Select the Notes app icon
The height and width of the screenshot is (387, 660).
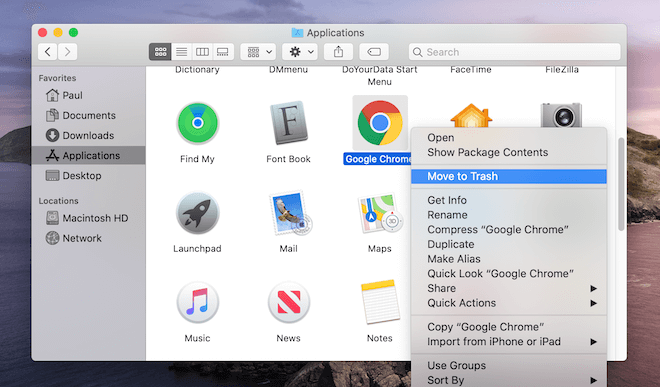[x=380, y=302]
